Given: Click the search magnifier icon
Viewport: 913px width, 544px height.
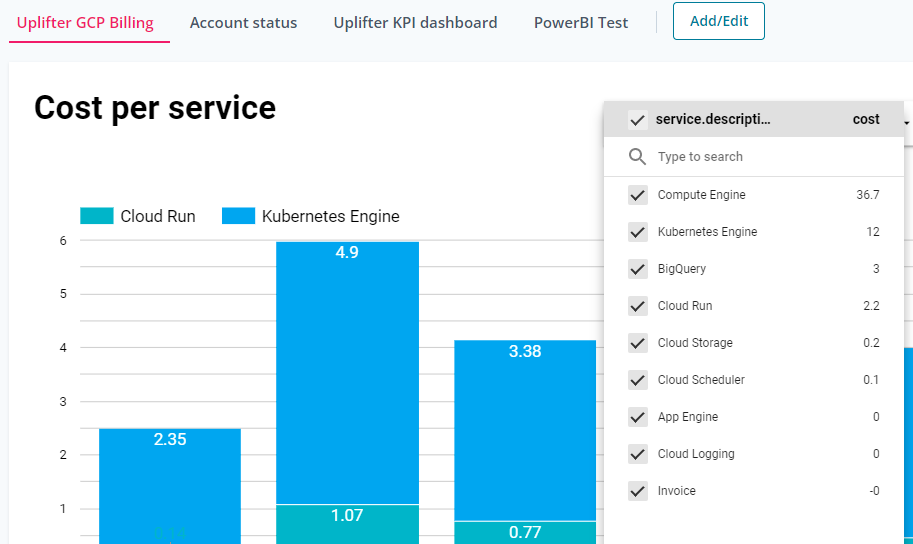Looking at the screenshot, I should pos(638,157).
